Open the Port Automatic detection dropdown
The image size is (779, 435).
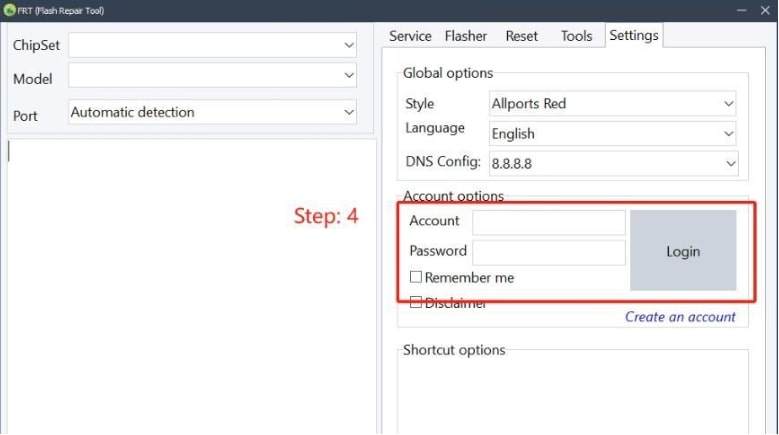tap(212, 113)
